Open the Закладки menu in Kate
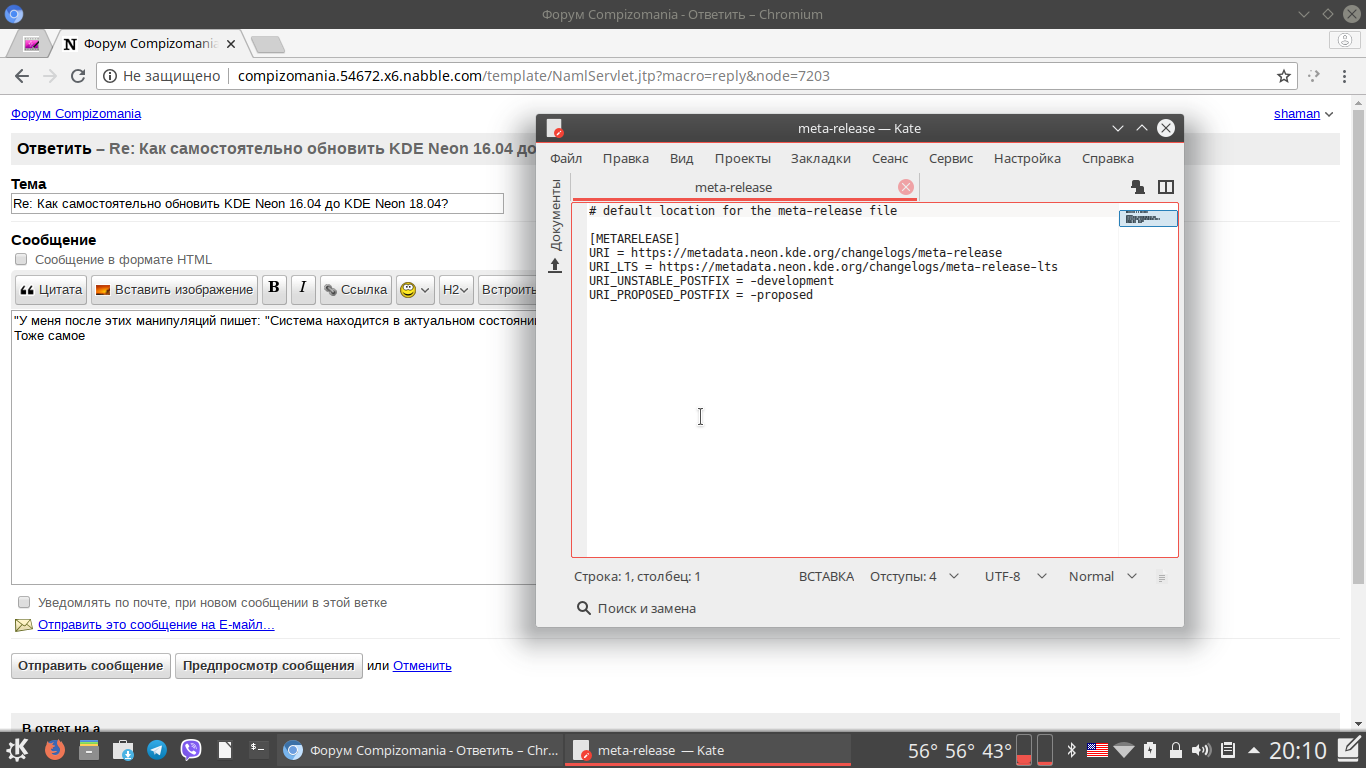This screenshot has width=1366, height=768. pos(820,158)
